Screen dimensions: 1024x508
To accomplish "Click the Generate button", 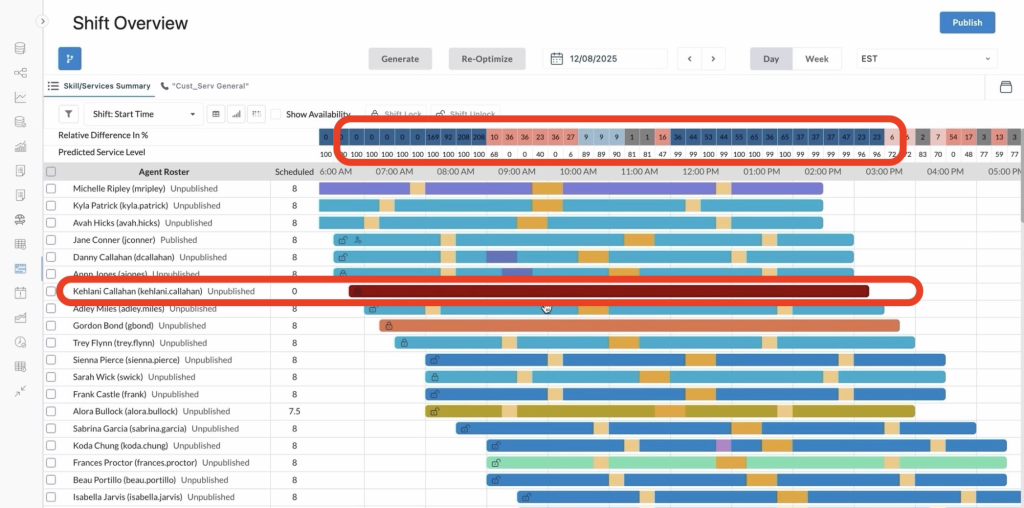I will click(400, 59).
